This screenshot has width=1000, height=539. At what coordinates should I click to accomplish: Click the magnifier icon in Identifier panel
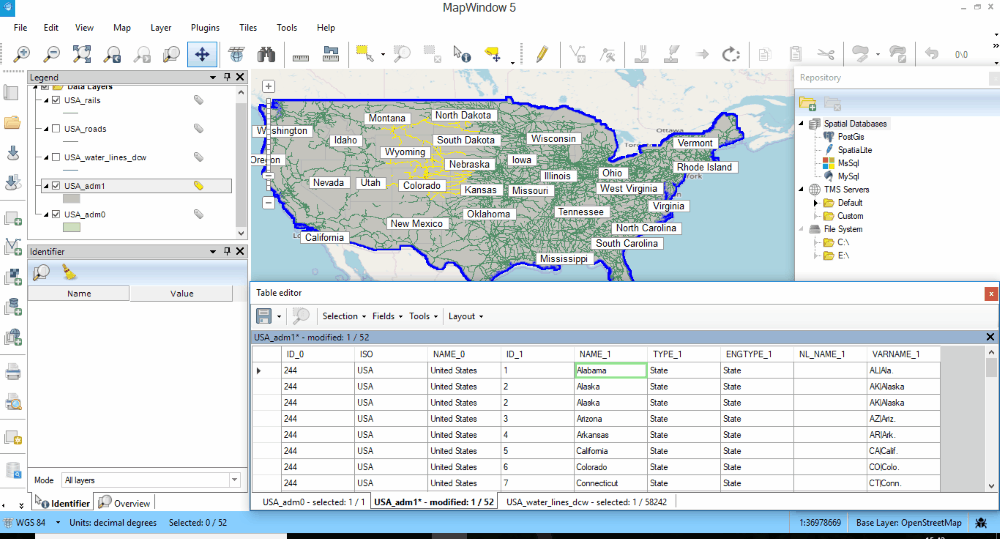tap(41, 273)
